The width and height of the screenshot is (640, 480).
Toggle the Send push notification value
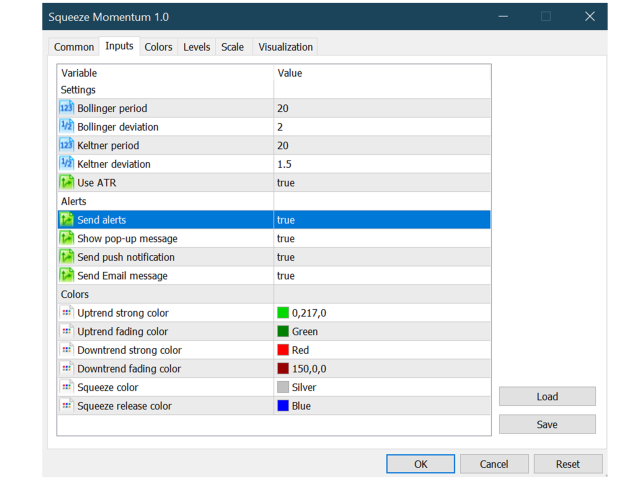[x=380, y=257]
